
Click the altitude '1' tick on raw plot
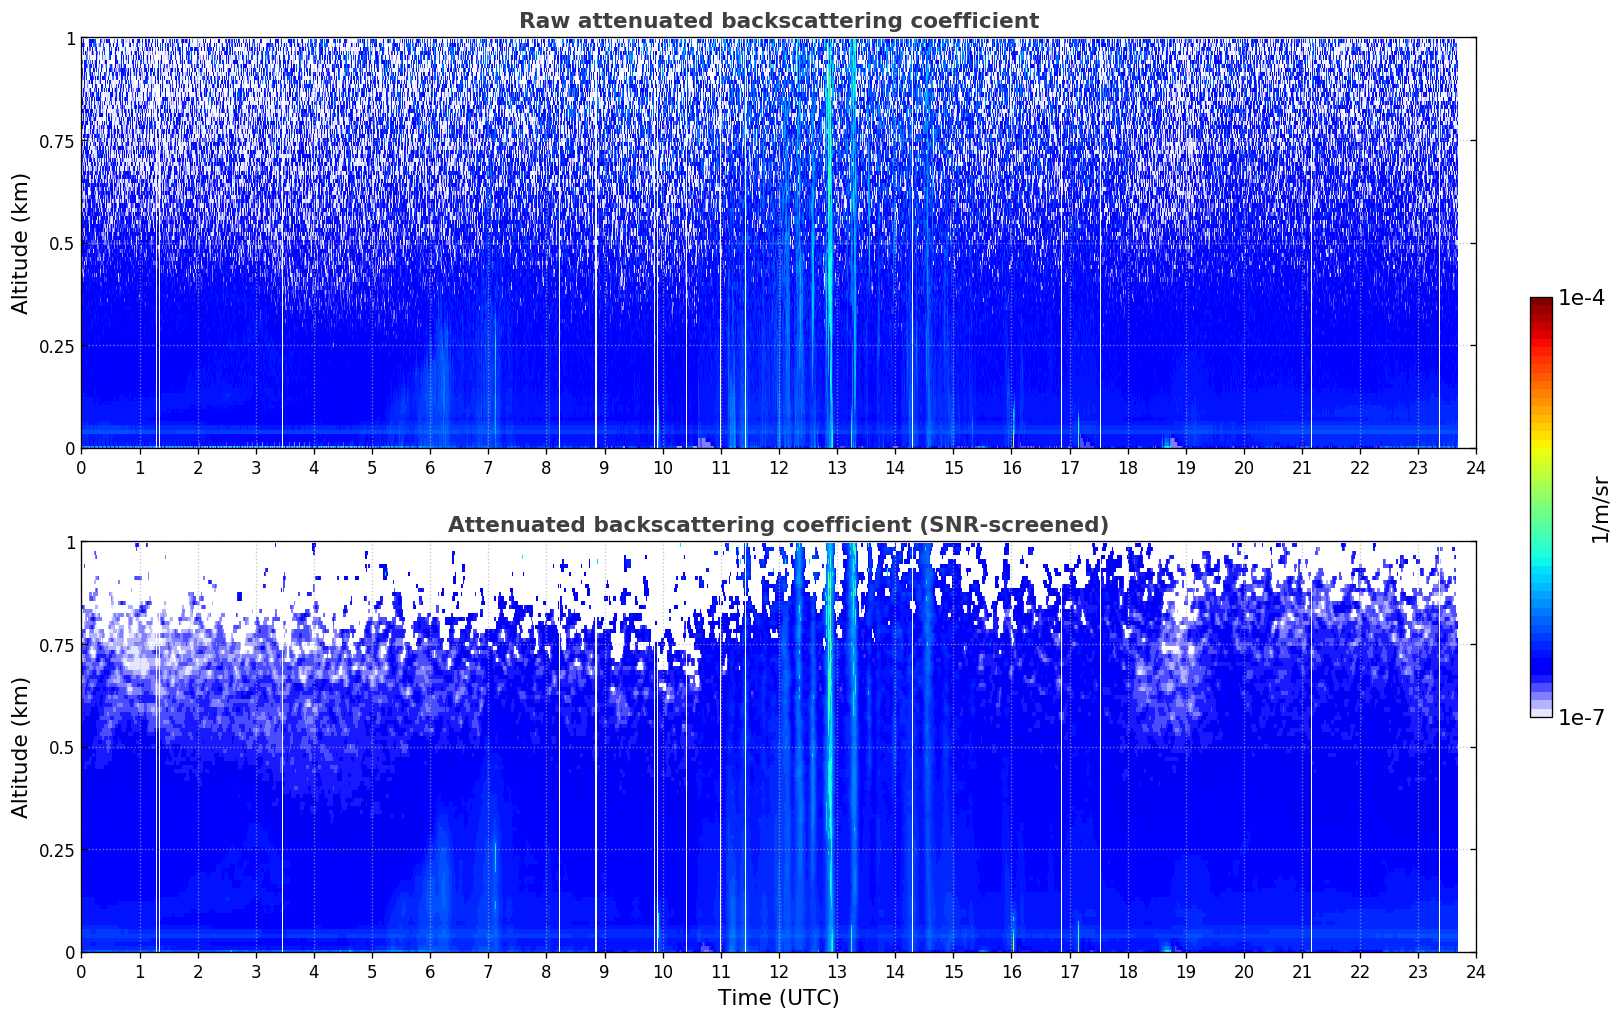coord(70,39)
